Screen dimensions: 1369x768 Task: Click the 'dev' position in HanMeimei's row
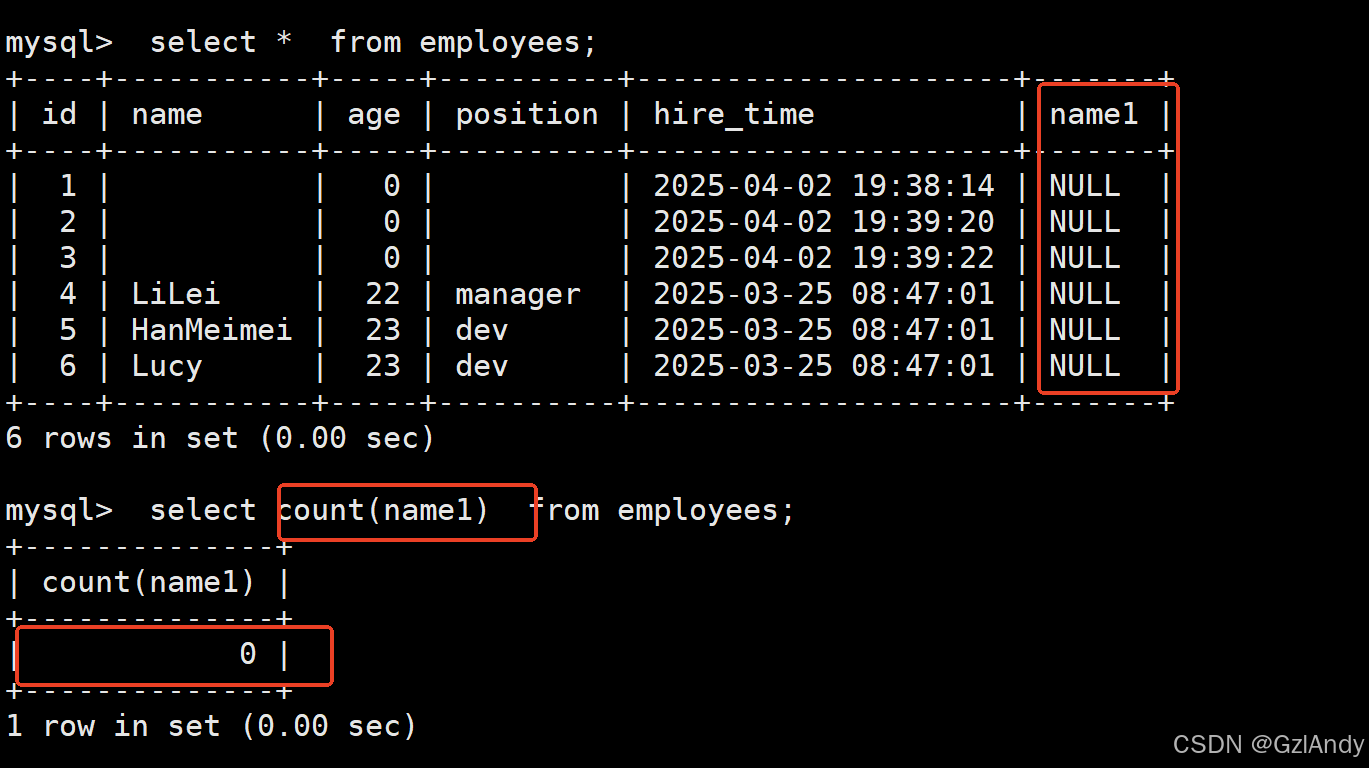point(482,330)
